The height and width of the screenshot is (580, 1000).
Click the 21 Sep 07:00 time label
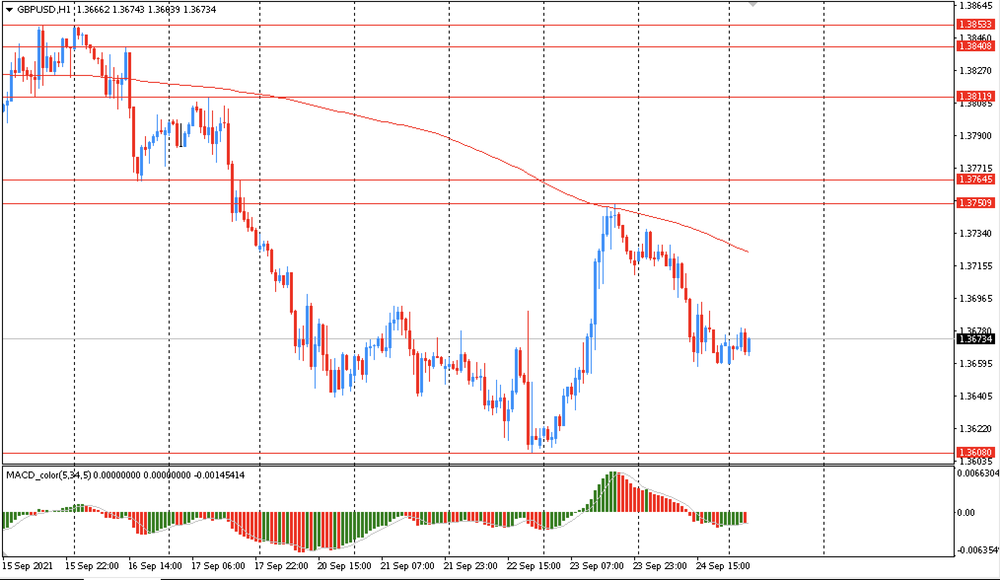point(408,566)
